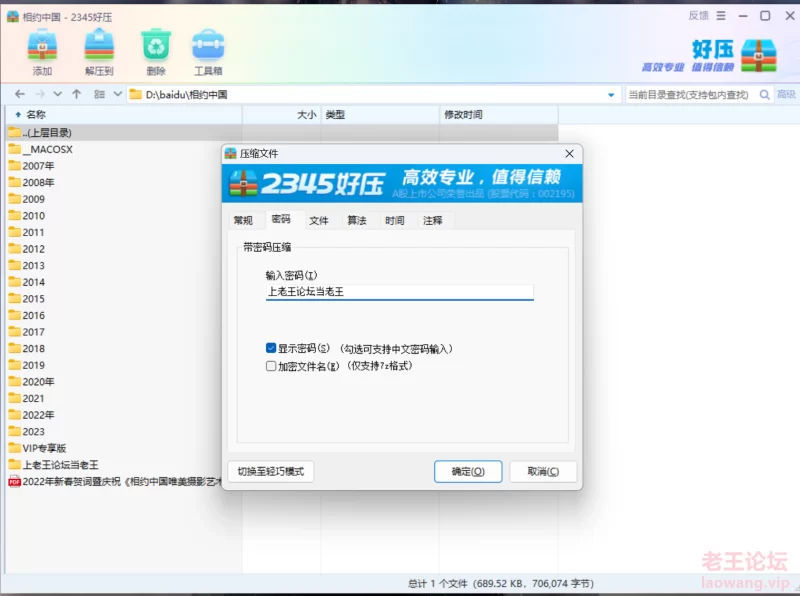Open address bar path dropdown

point(611,95)
